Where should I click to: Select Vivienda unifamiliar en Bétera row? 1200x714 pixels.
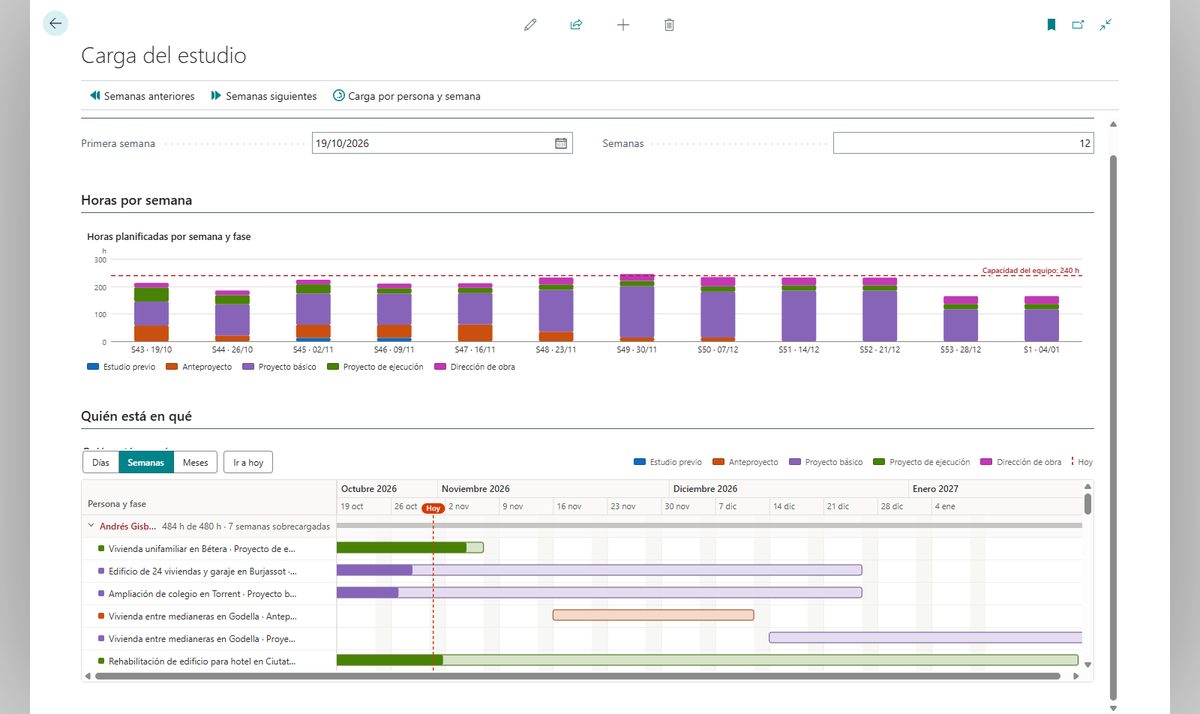coord(209,548)
